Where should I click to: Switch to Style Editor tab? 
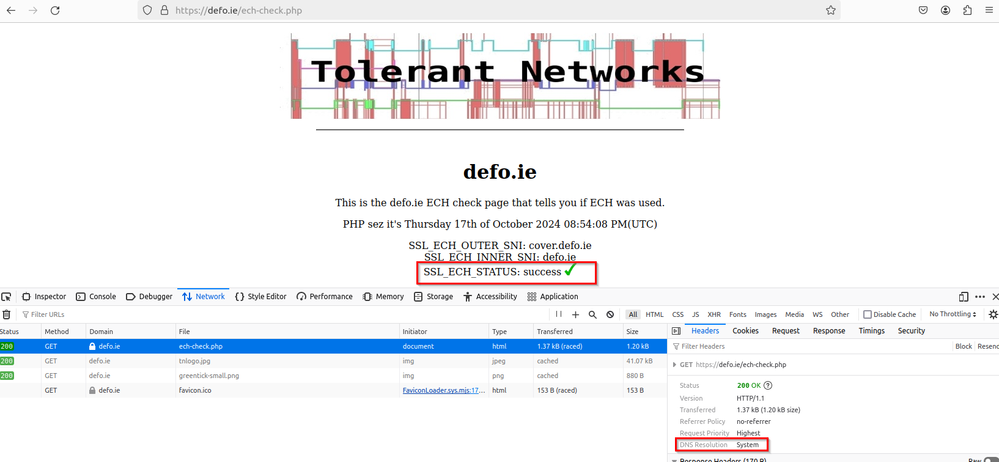click(261, 297)
